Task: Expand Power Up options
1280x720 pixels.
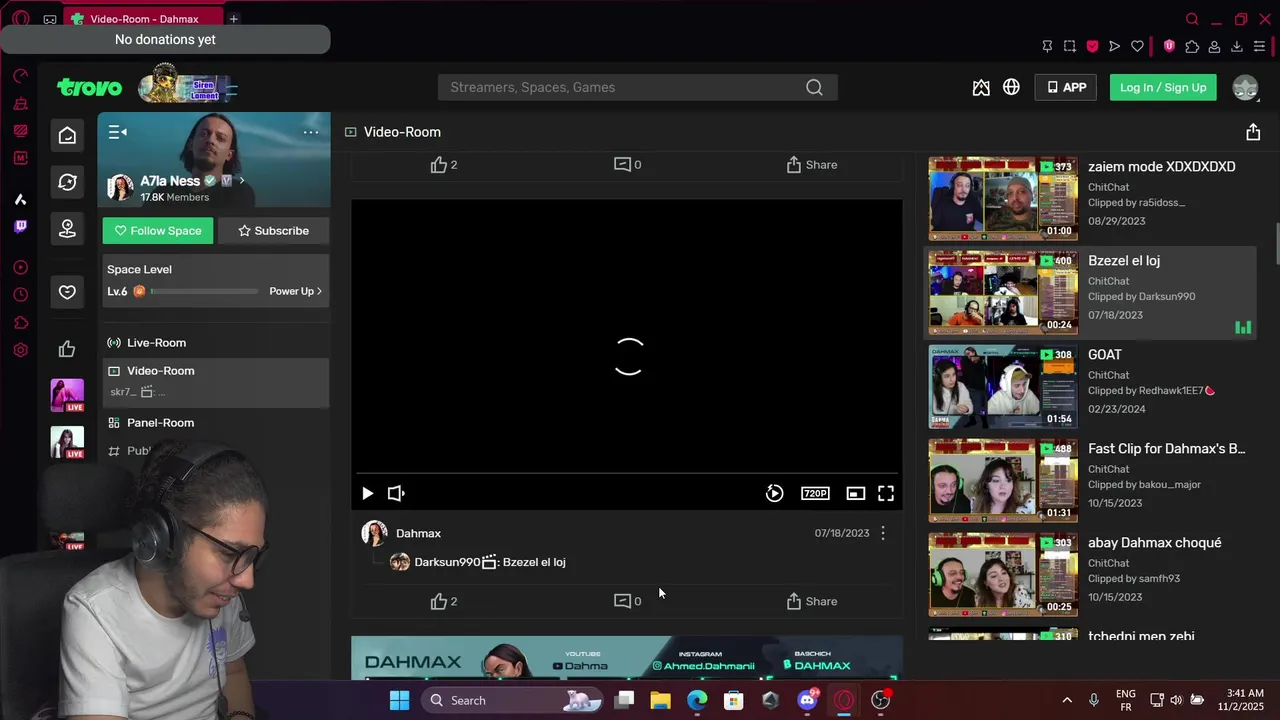Action: 295,291
